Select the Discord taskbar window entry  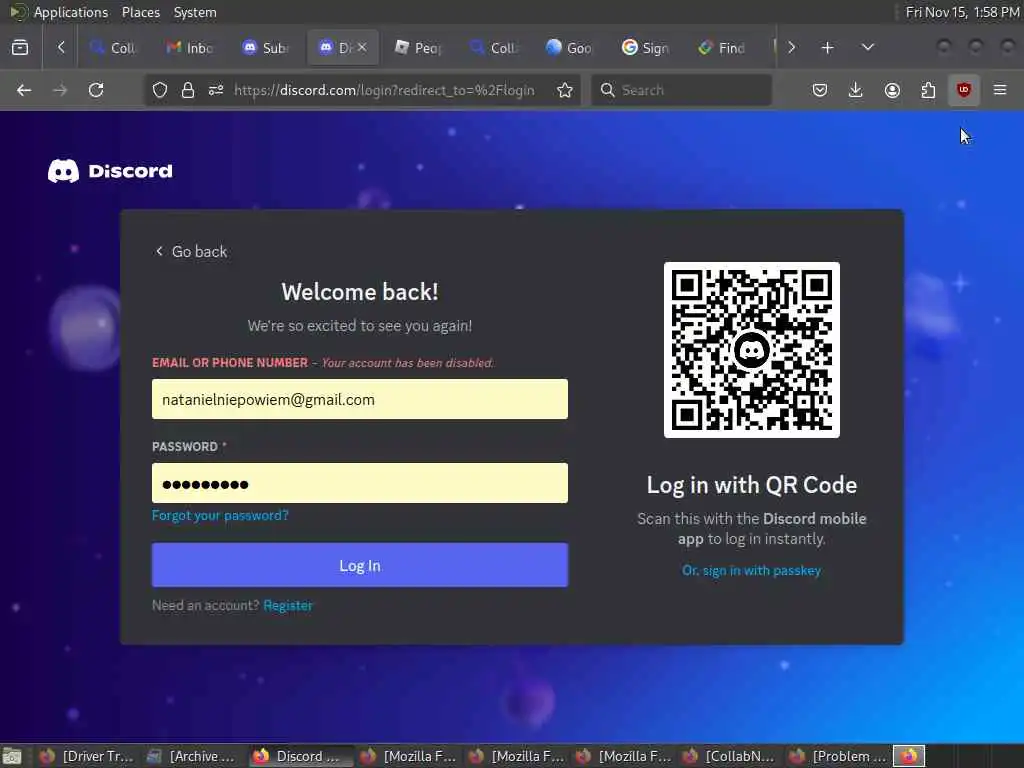point(300,756)
